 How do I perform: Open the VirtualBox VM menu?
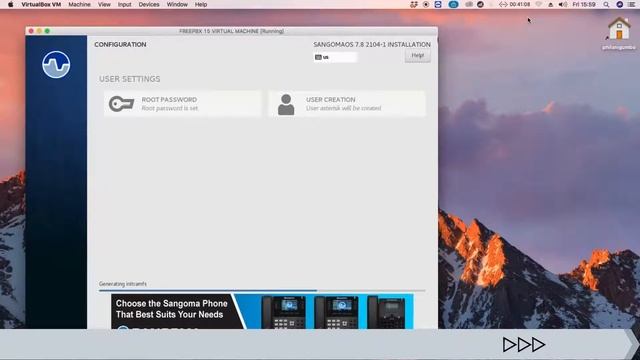tap(41, 4)
